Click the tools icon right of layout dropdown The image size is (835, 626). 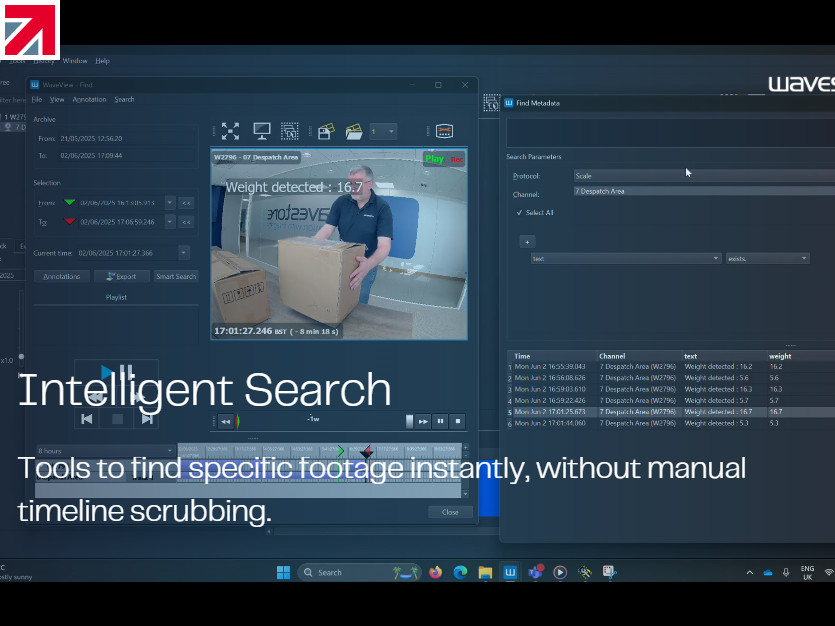click(445, 131)
